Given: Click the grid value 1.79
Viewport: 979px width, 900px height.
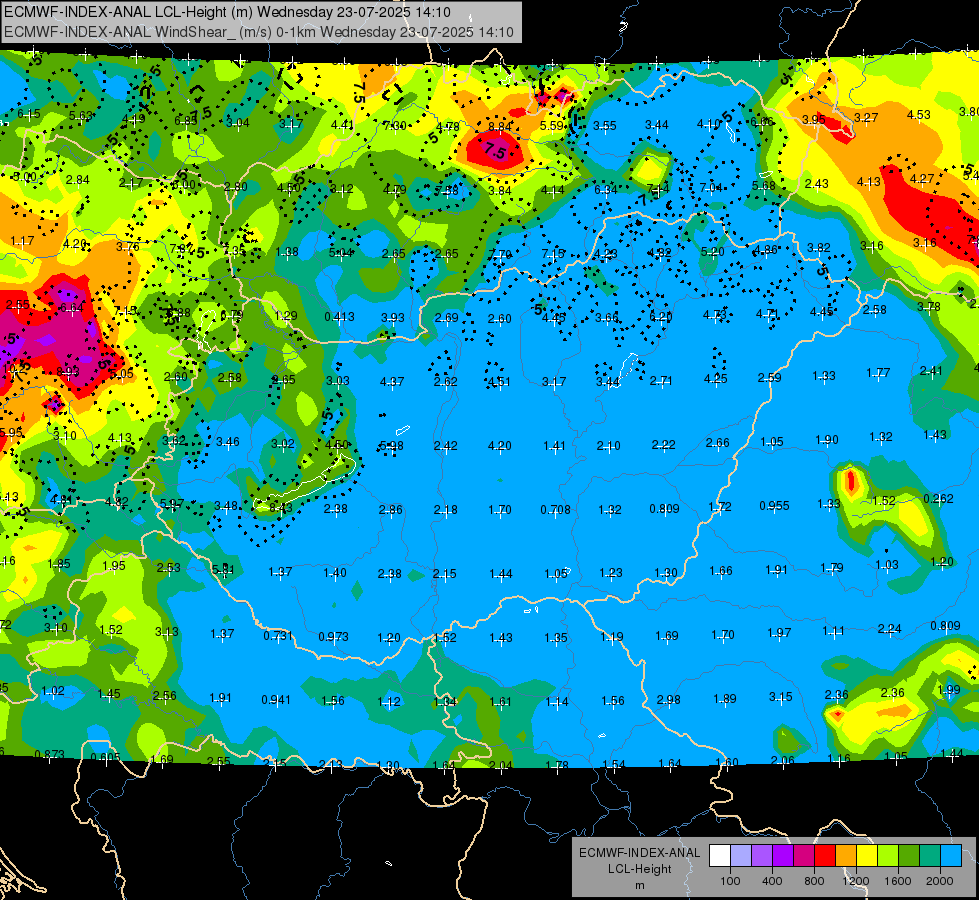Looking at the screenshot, I should (x=832, y=568).
